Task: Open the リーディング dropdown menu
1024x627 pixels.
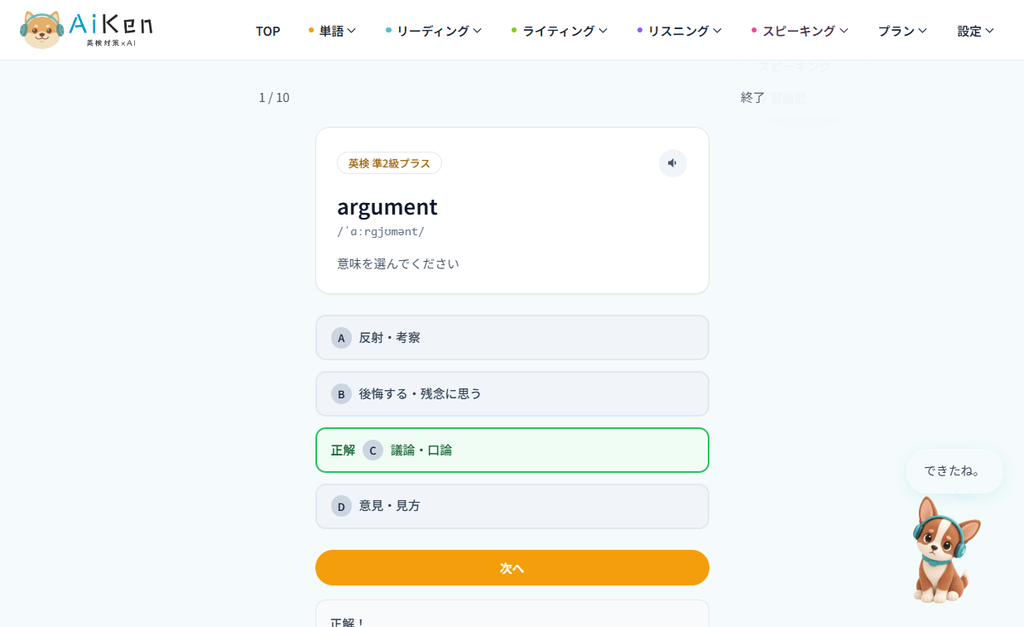Action: point(434,31)
